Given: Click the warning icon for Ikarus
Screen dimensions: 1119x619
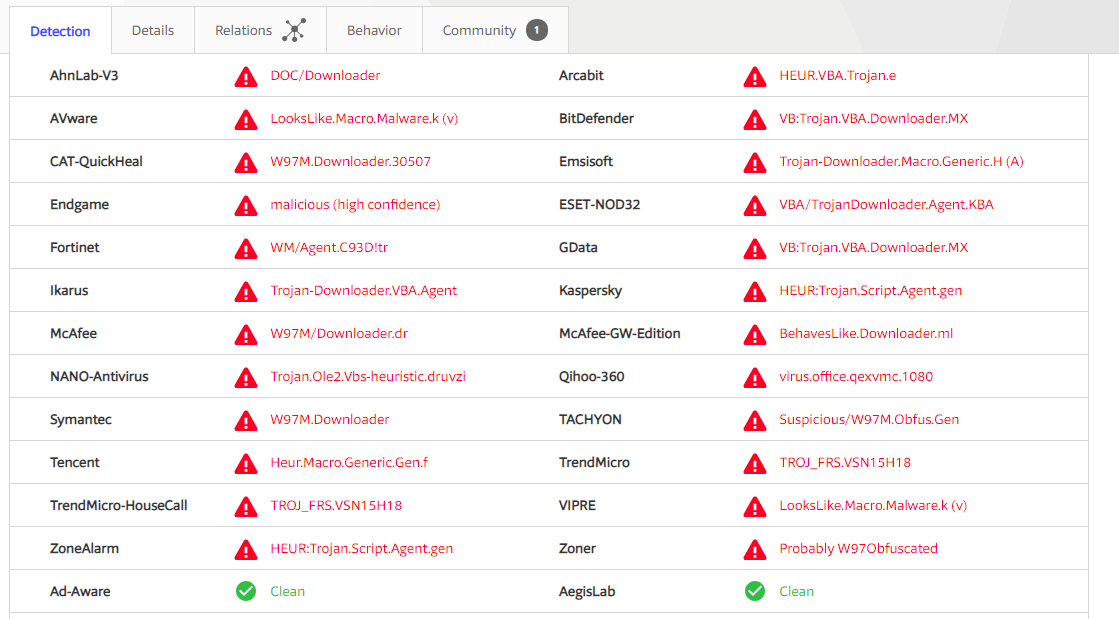Looking at the screenshot, I should [x=245, y=291].
